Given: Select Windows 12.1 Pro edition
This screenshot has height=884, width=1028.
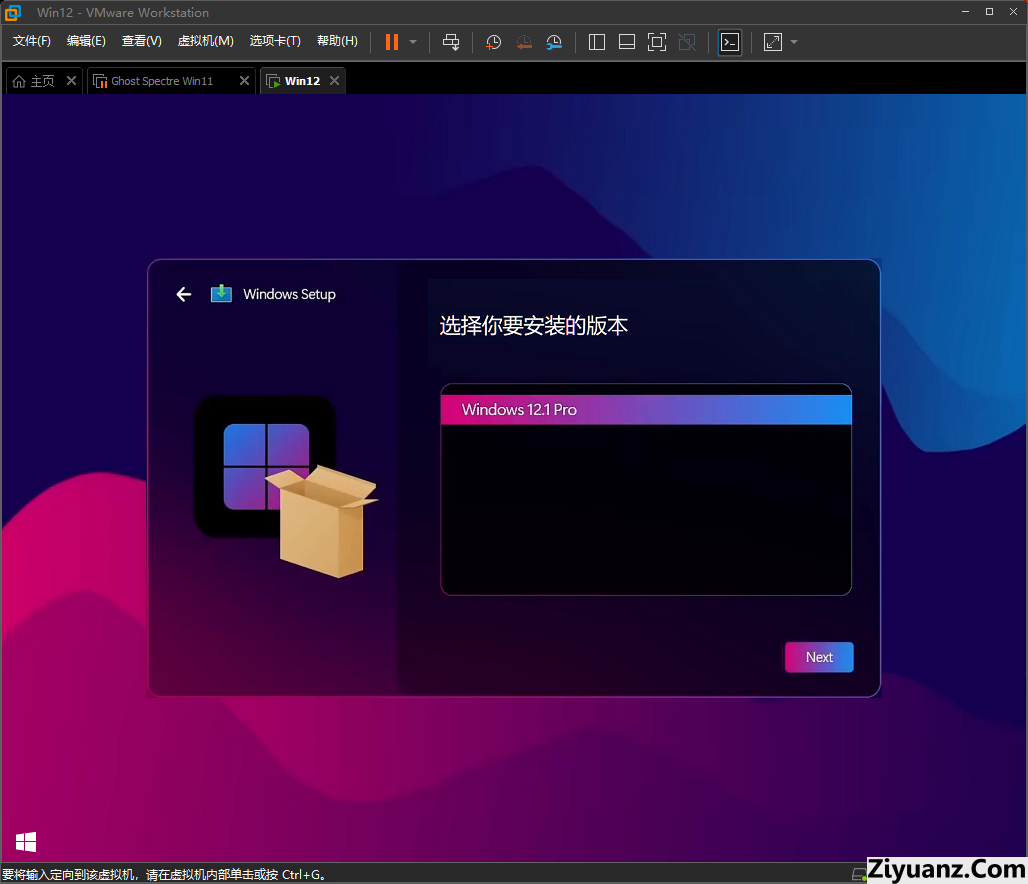Looking at the screenshot, I should (646, 410).
